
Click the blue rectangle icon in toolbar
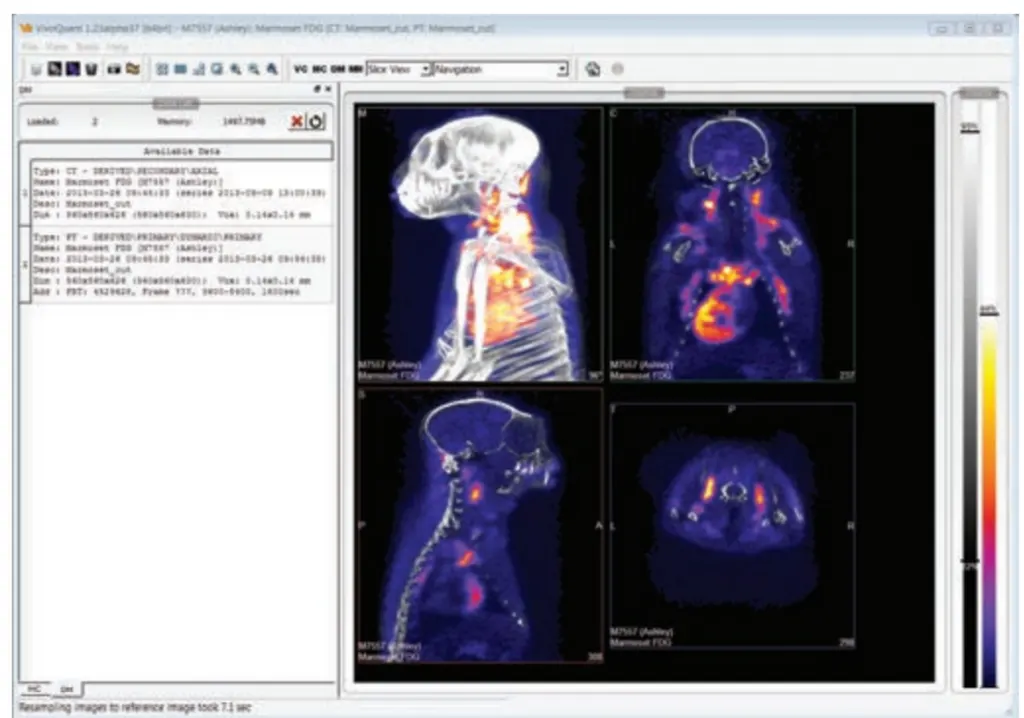181,69
